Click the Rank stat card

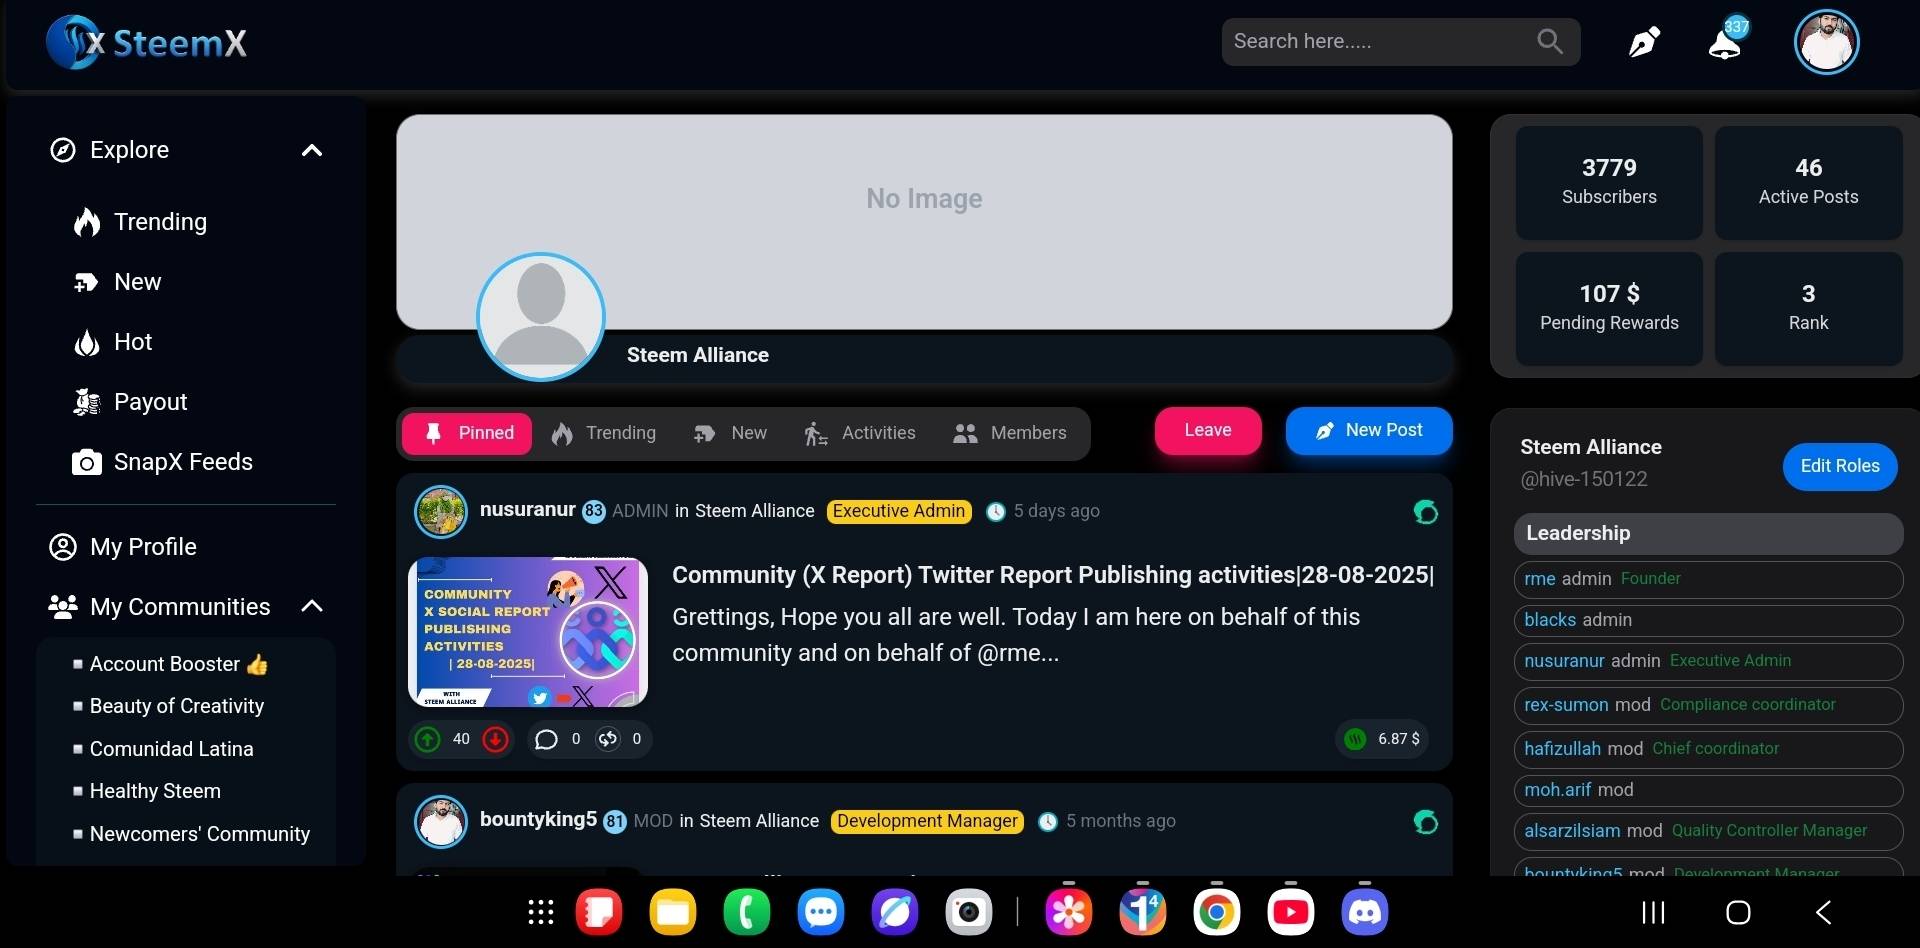tap(1808, 308)
